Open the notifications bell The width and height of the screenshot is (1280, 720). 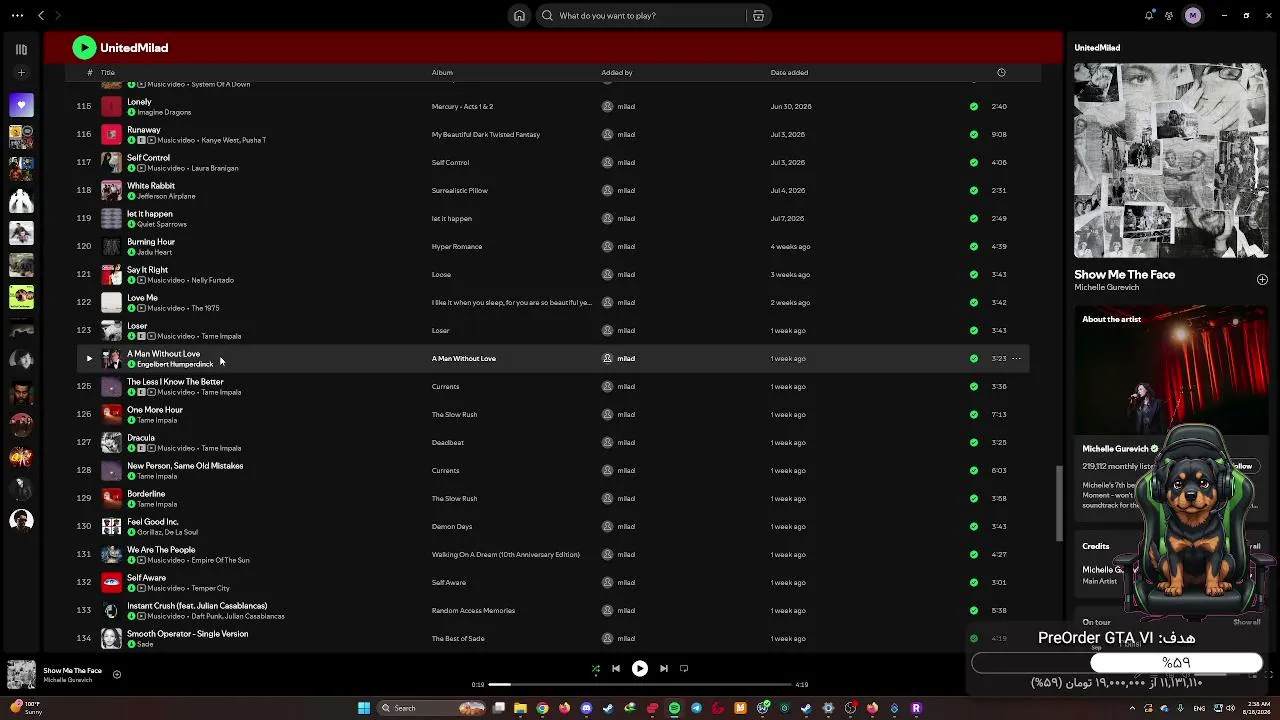pyautogui.click(x=1149, y=16)
